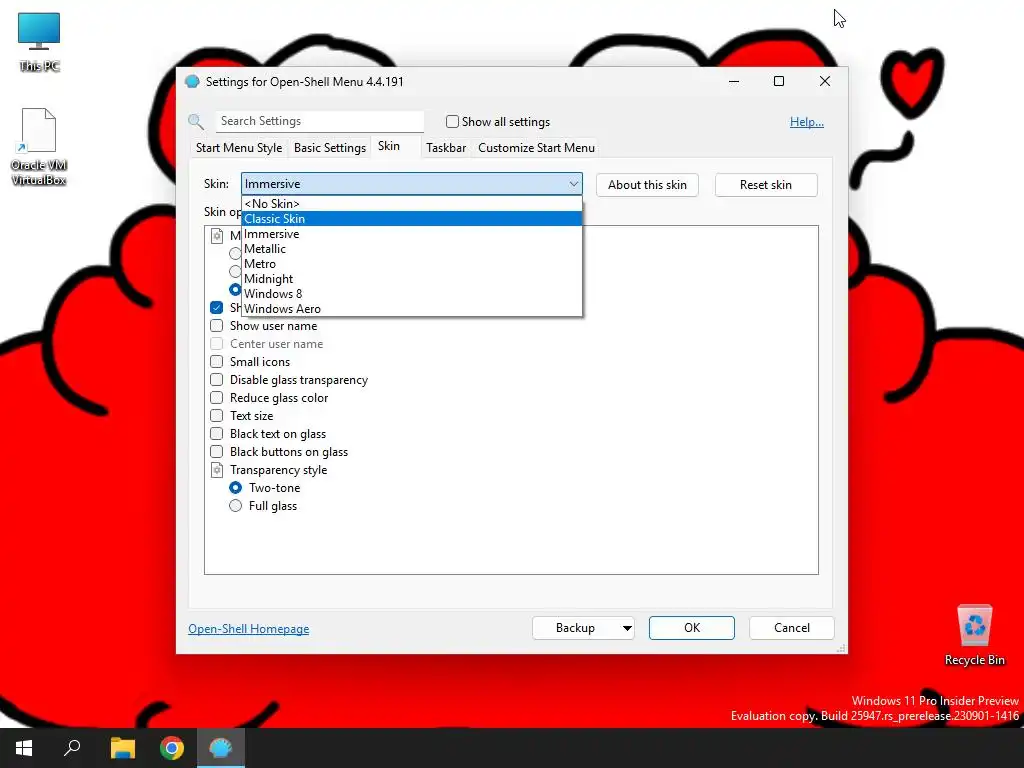Open the Open-Shell Homepage link

pyautogui.click(x=249, y=629)
